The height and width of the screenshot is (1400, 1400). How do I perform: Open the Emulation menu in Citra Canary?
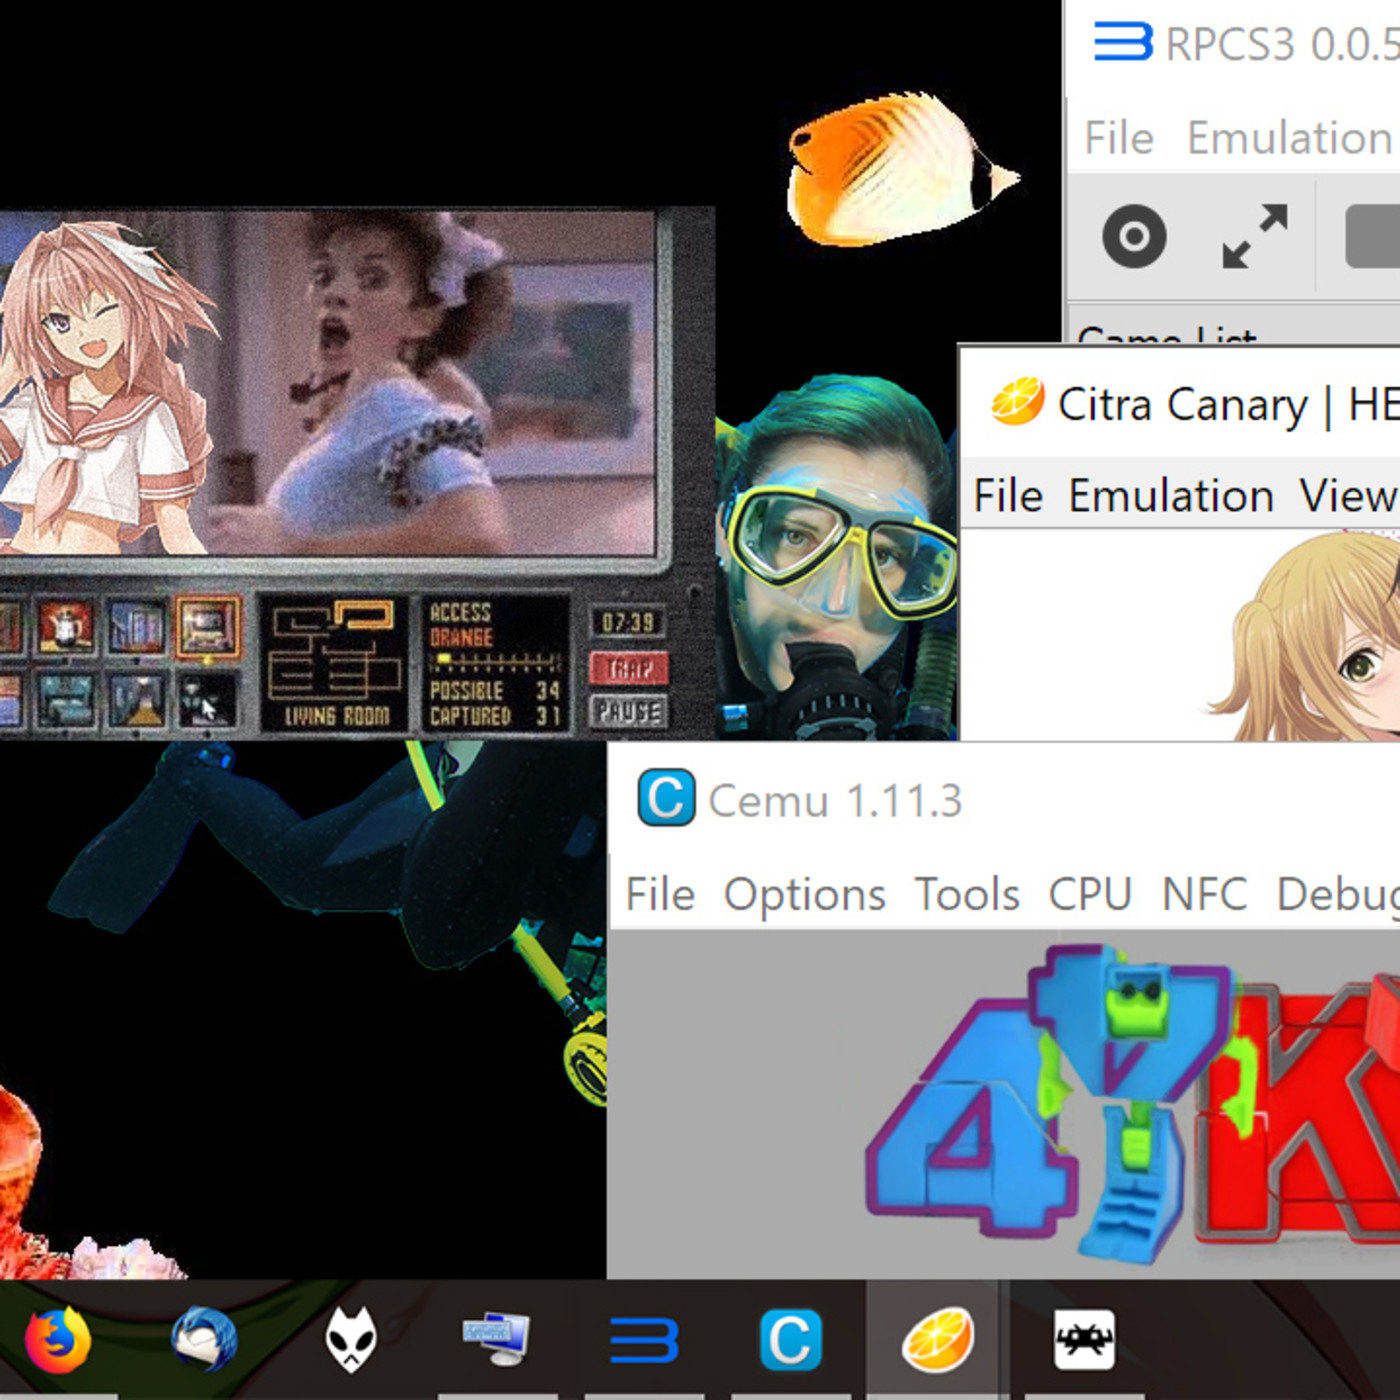coord(1171,496)
